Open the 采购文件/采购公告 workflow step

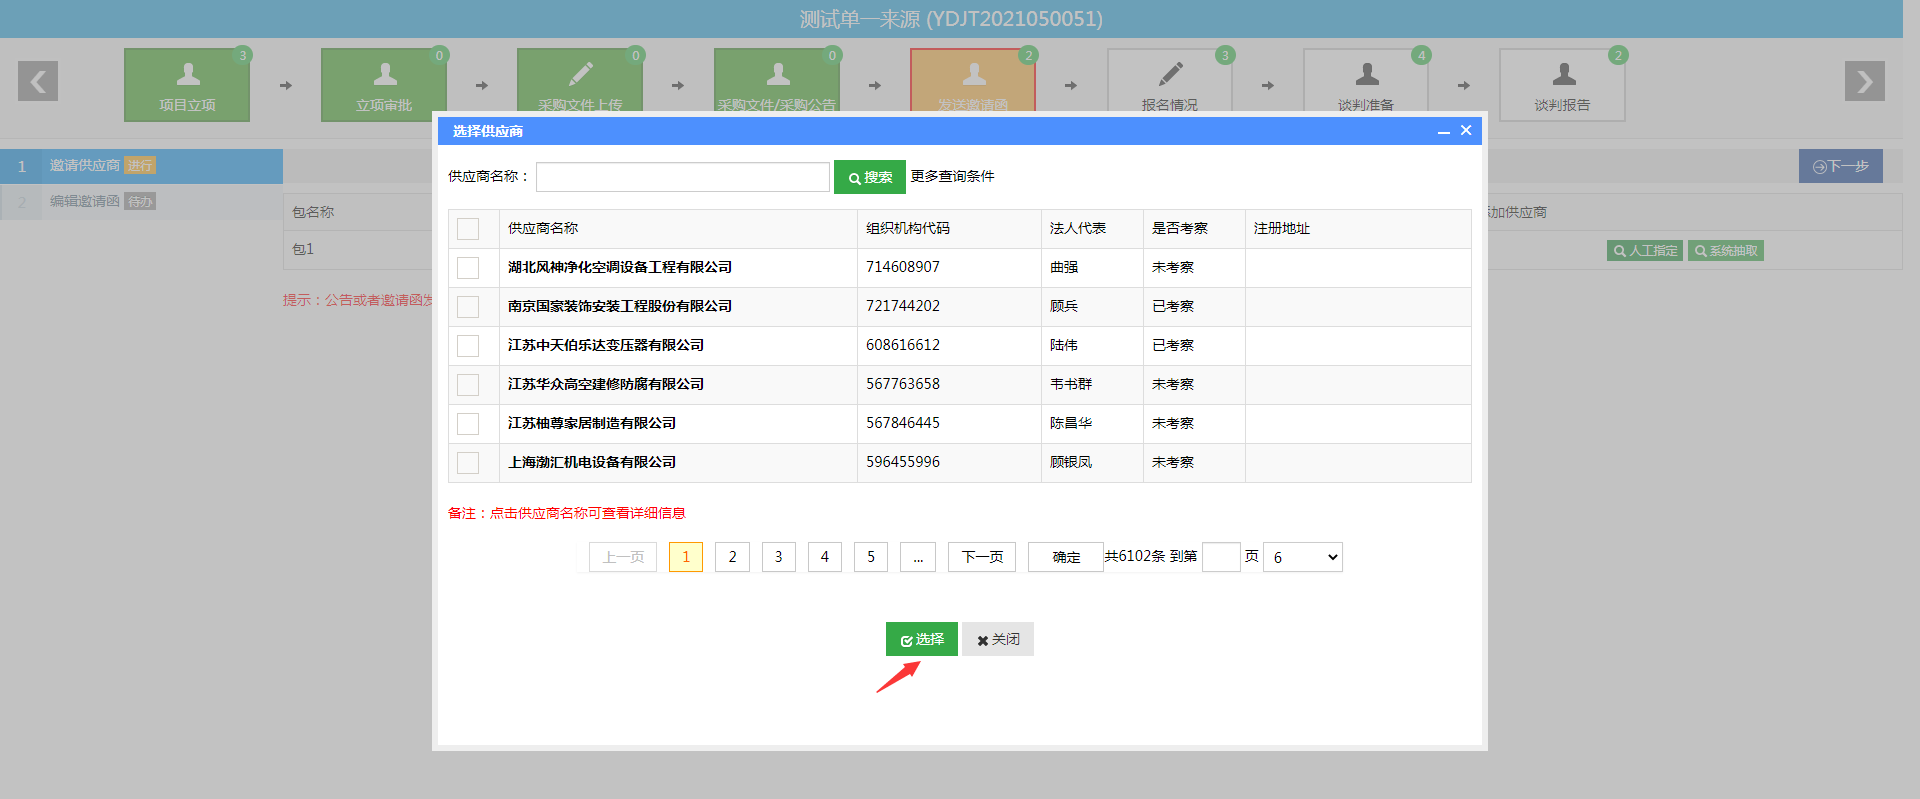tap(777, 80)
